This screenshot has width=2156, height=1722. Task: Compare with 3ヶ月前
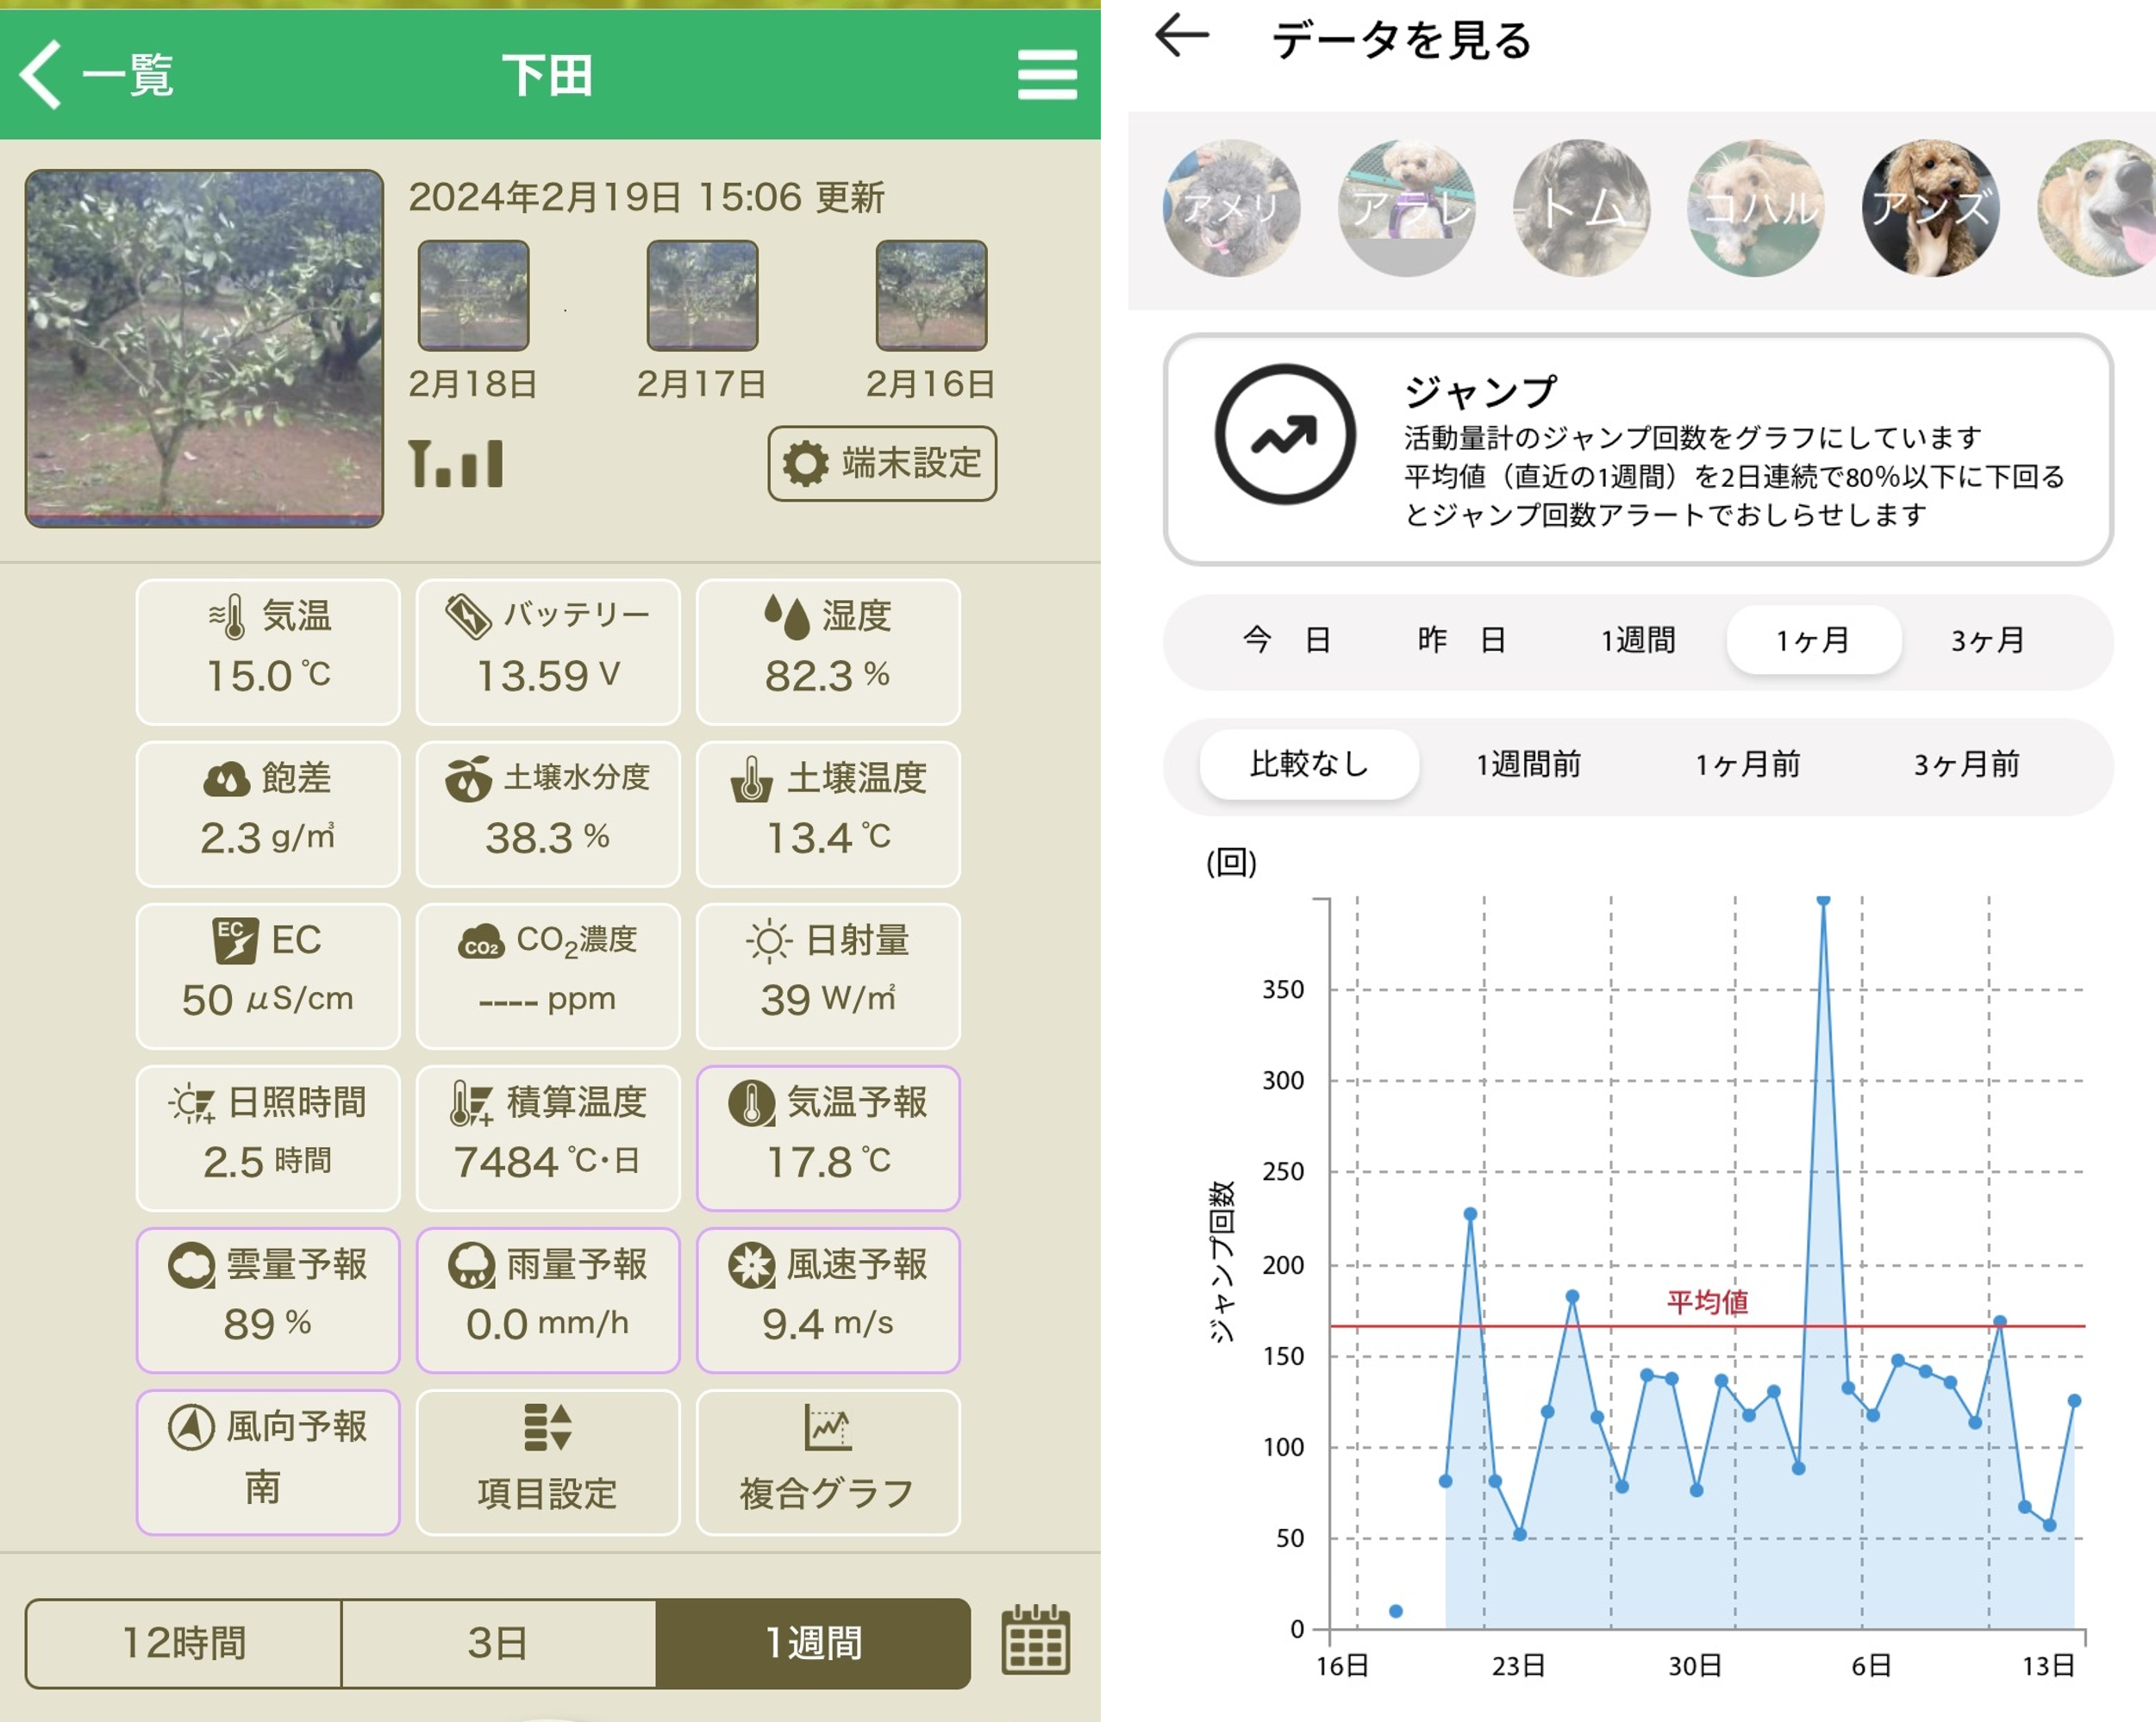[x=1966, y=764]
